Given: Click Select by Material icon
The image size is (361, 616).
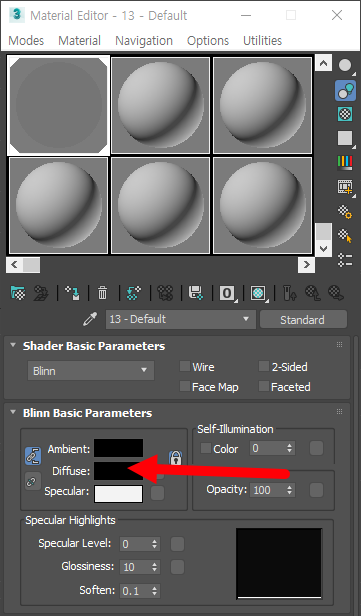Looking at the screenshot, I should tap(345, 235).
